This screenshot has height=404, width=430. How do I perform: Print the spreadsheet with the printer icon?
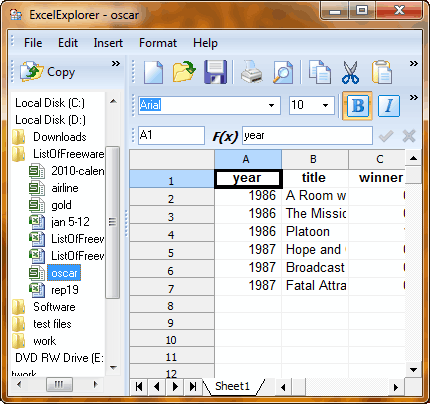[251, 72]
